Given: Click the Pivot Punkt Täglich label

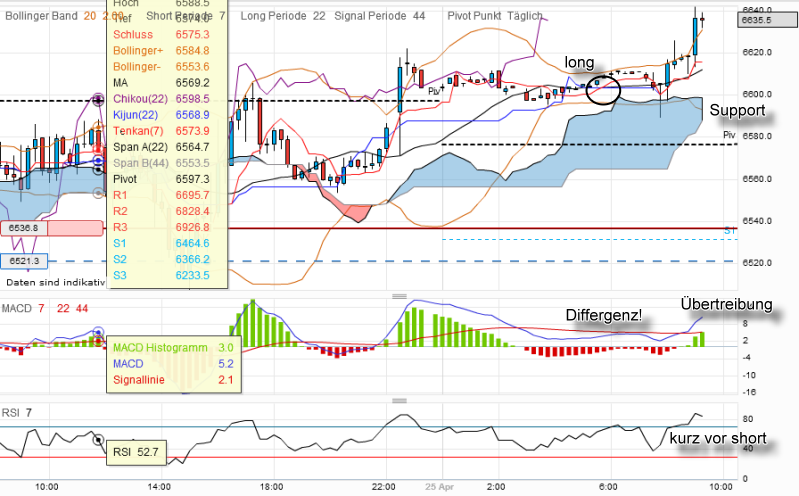Looking at the screenshot, I should (x=495, y=16).
